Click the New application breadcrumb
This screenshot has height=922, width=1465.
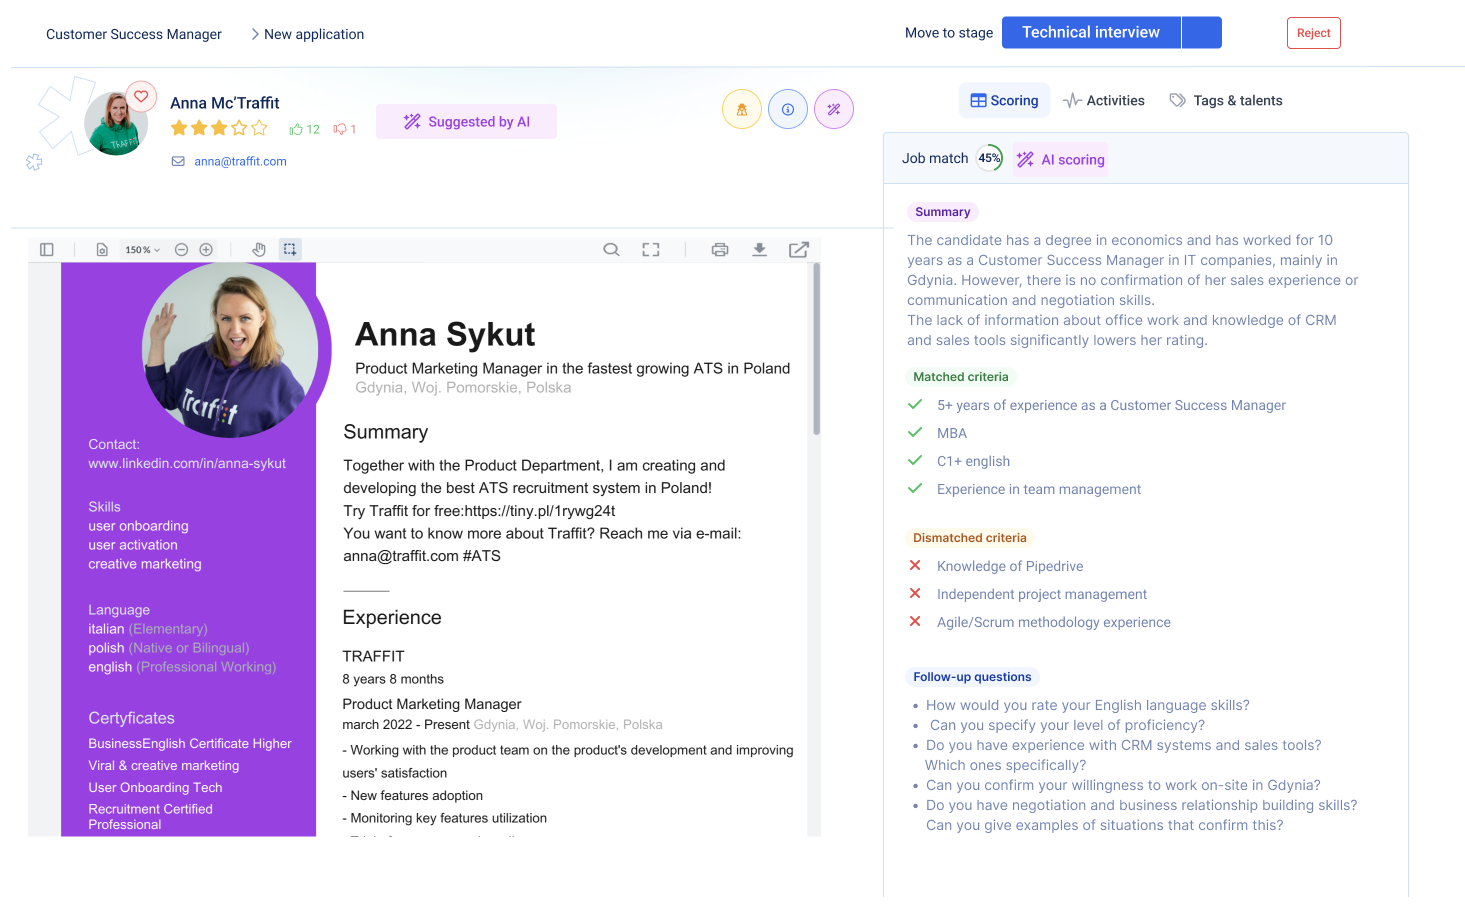point(314,34)
